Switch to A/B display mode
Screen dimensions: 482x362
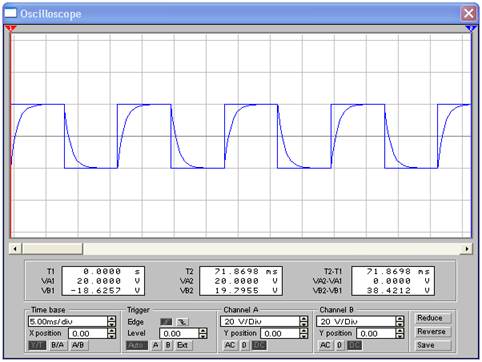[78, 345]
